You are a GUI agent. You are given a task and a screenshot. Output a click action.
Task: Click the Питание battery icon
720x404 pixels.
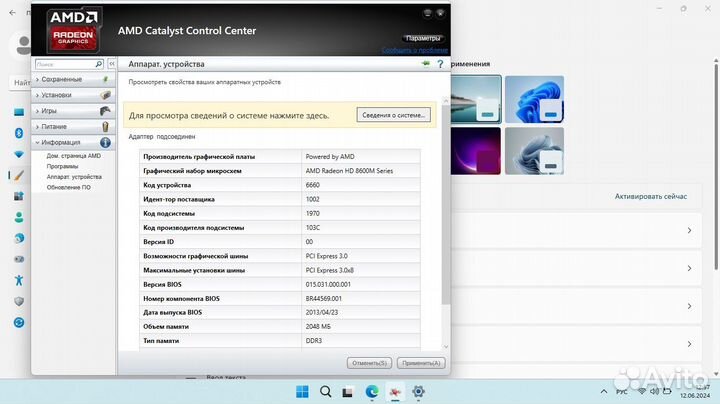click(105, 127)
